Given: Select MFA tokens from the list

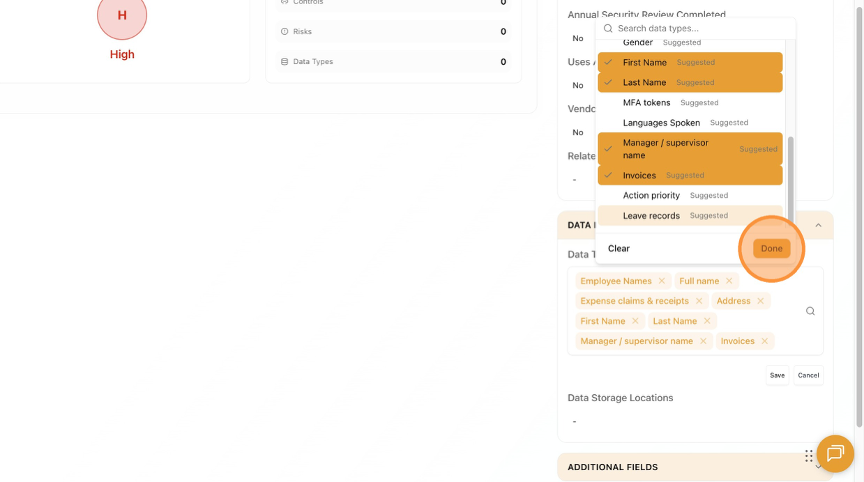Looking at the screenshot, I should [647, 103].
